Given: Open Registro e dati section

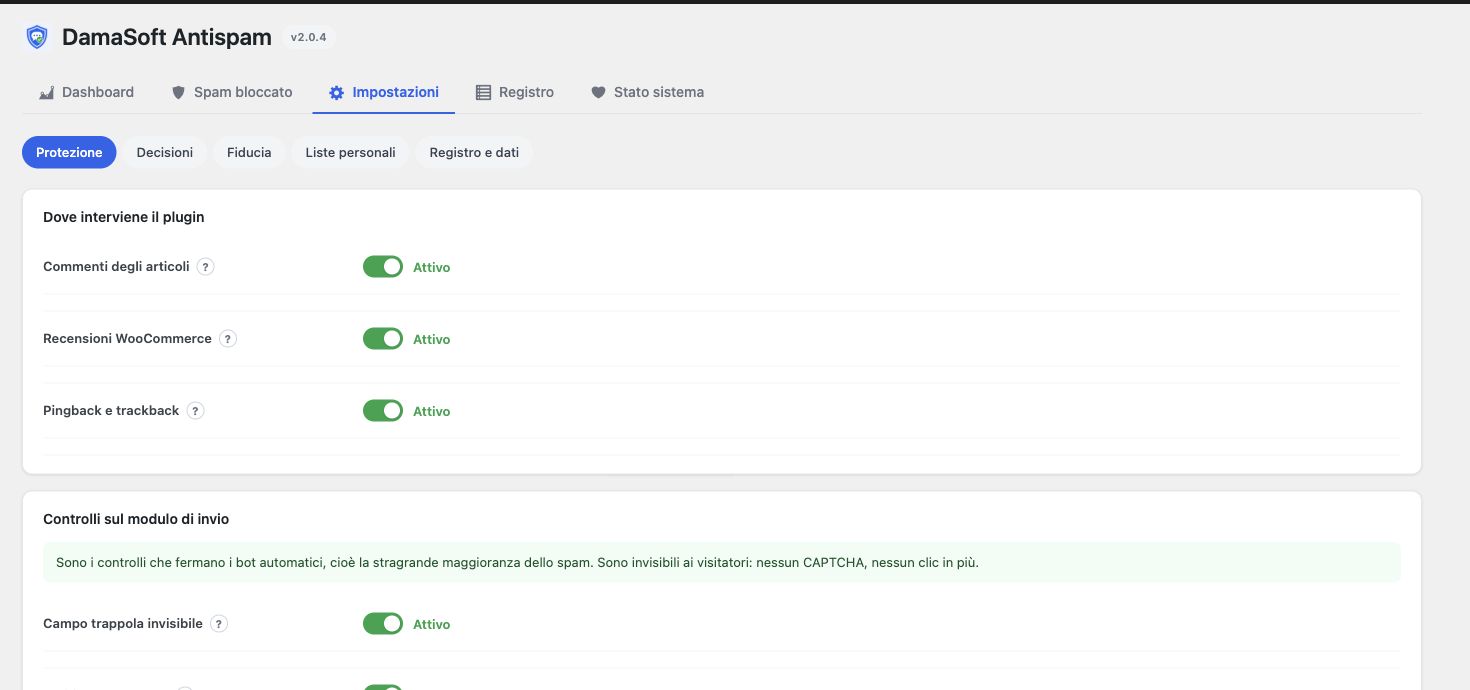Looking at the screenshot, I should coord(474,152).
